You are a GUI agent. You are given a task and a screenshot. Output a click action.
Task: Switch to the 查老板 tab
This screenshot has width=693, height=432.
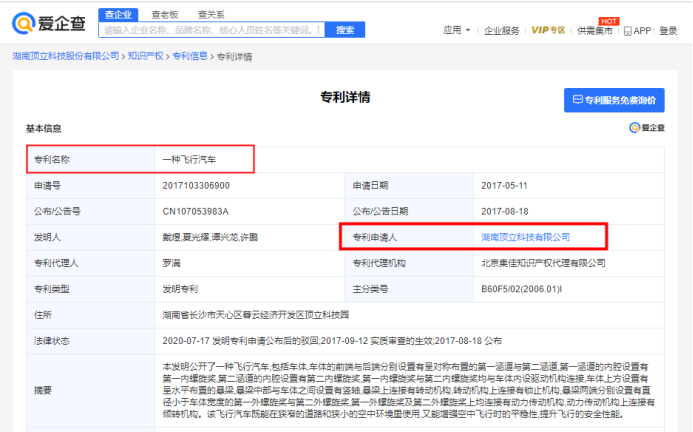click(x=165, y=15)
